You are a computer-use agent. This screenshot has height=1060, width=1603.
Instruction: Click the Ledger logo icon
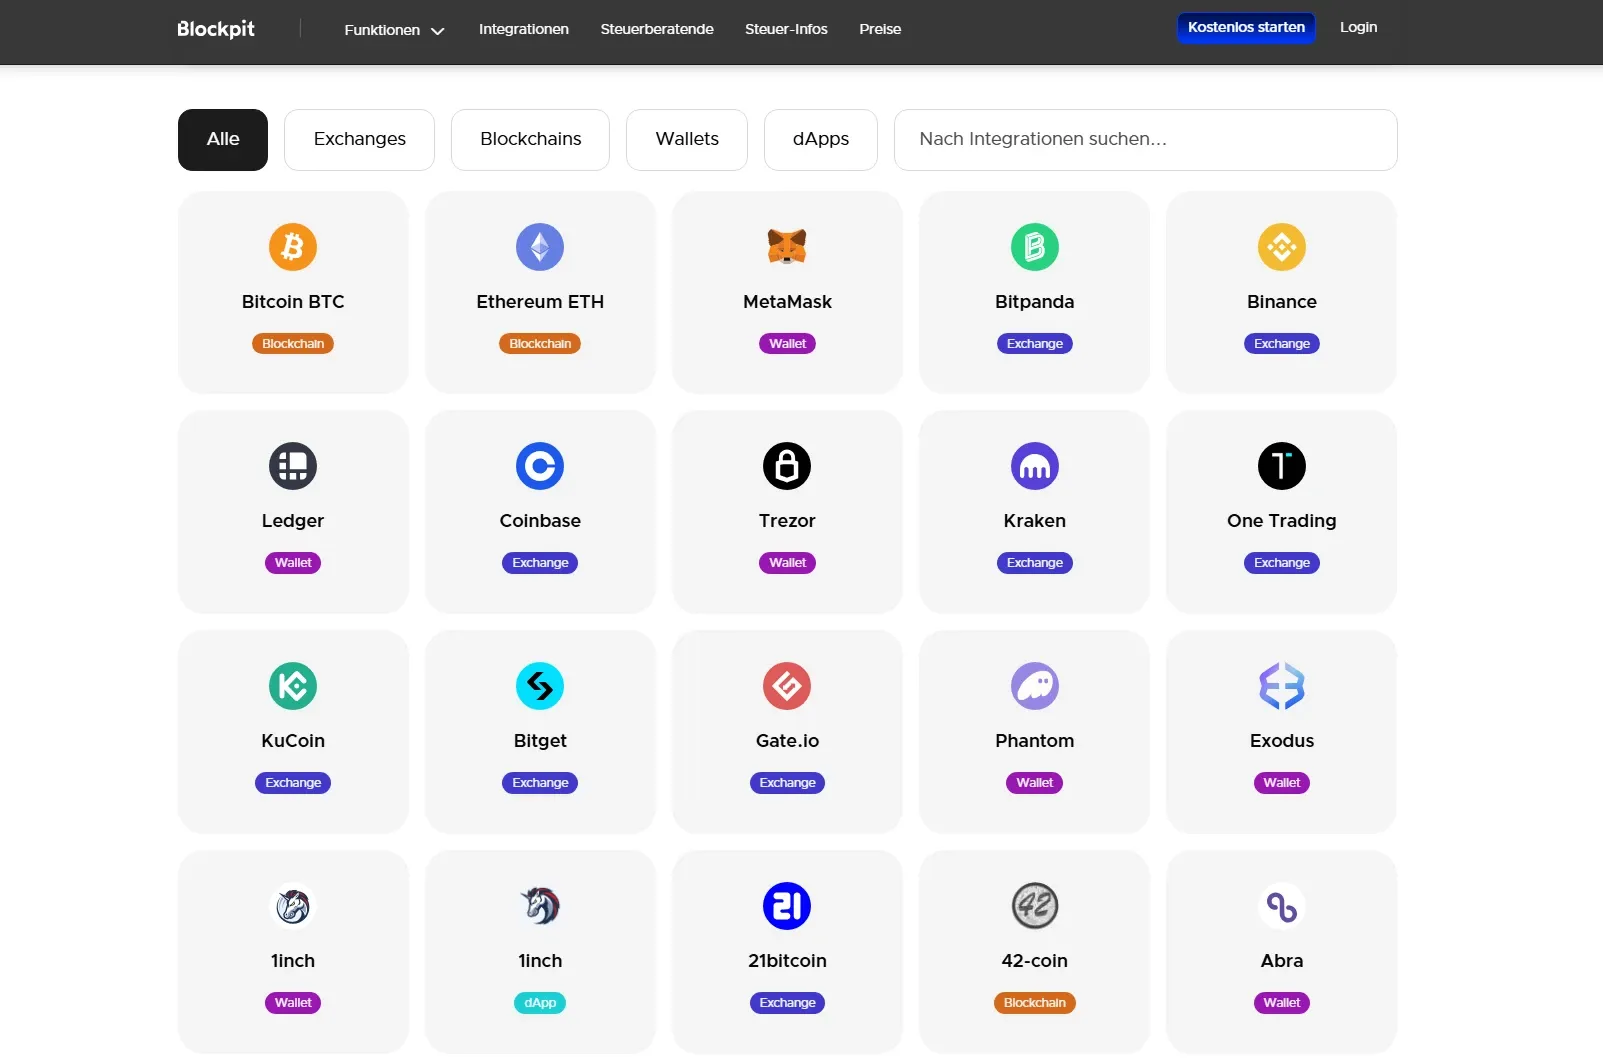click(x=293, y=466)
